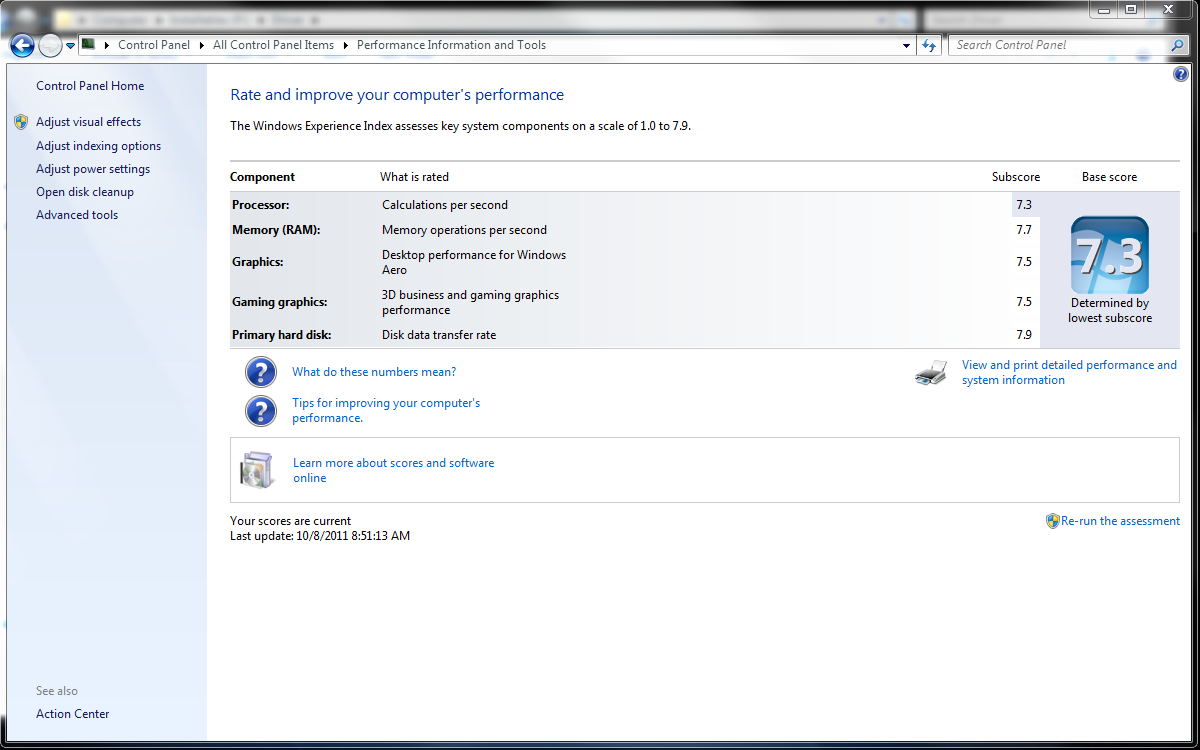Launch Open disk cleanup
The image size is (1200, 750).
(85, 192)
